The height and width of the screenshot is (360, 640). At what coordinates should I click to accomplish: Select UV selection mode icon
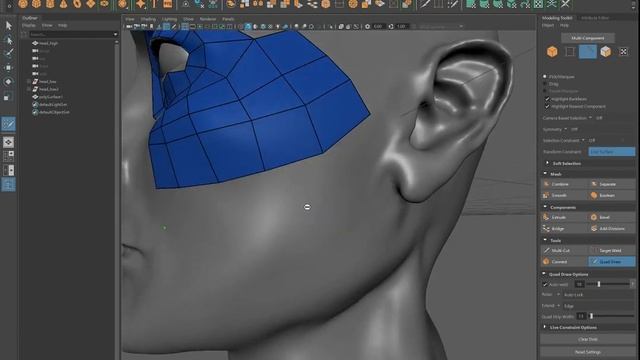point(623,52)
